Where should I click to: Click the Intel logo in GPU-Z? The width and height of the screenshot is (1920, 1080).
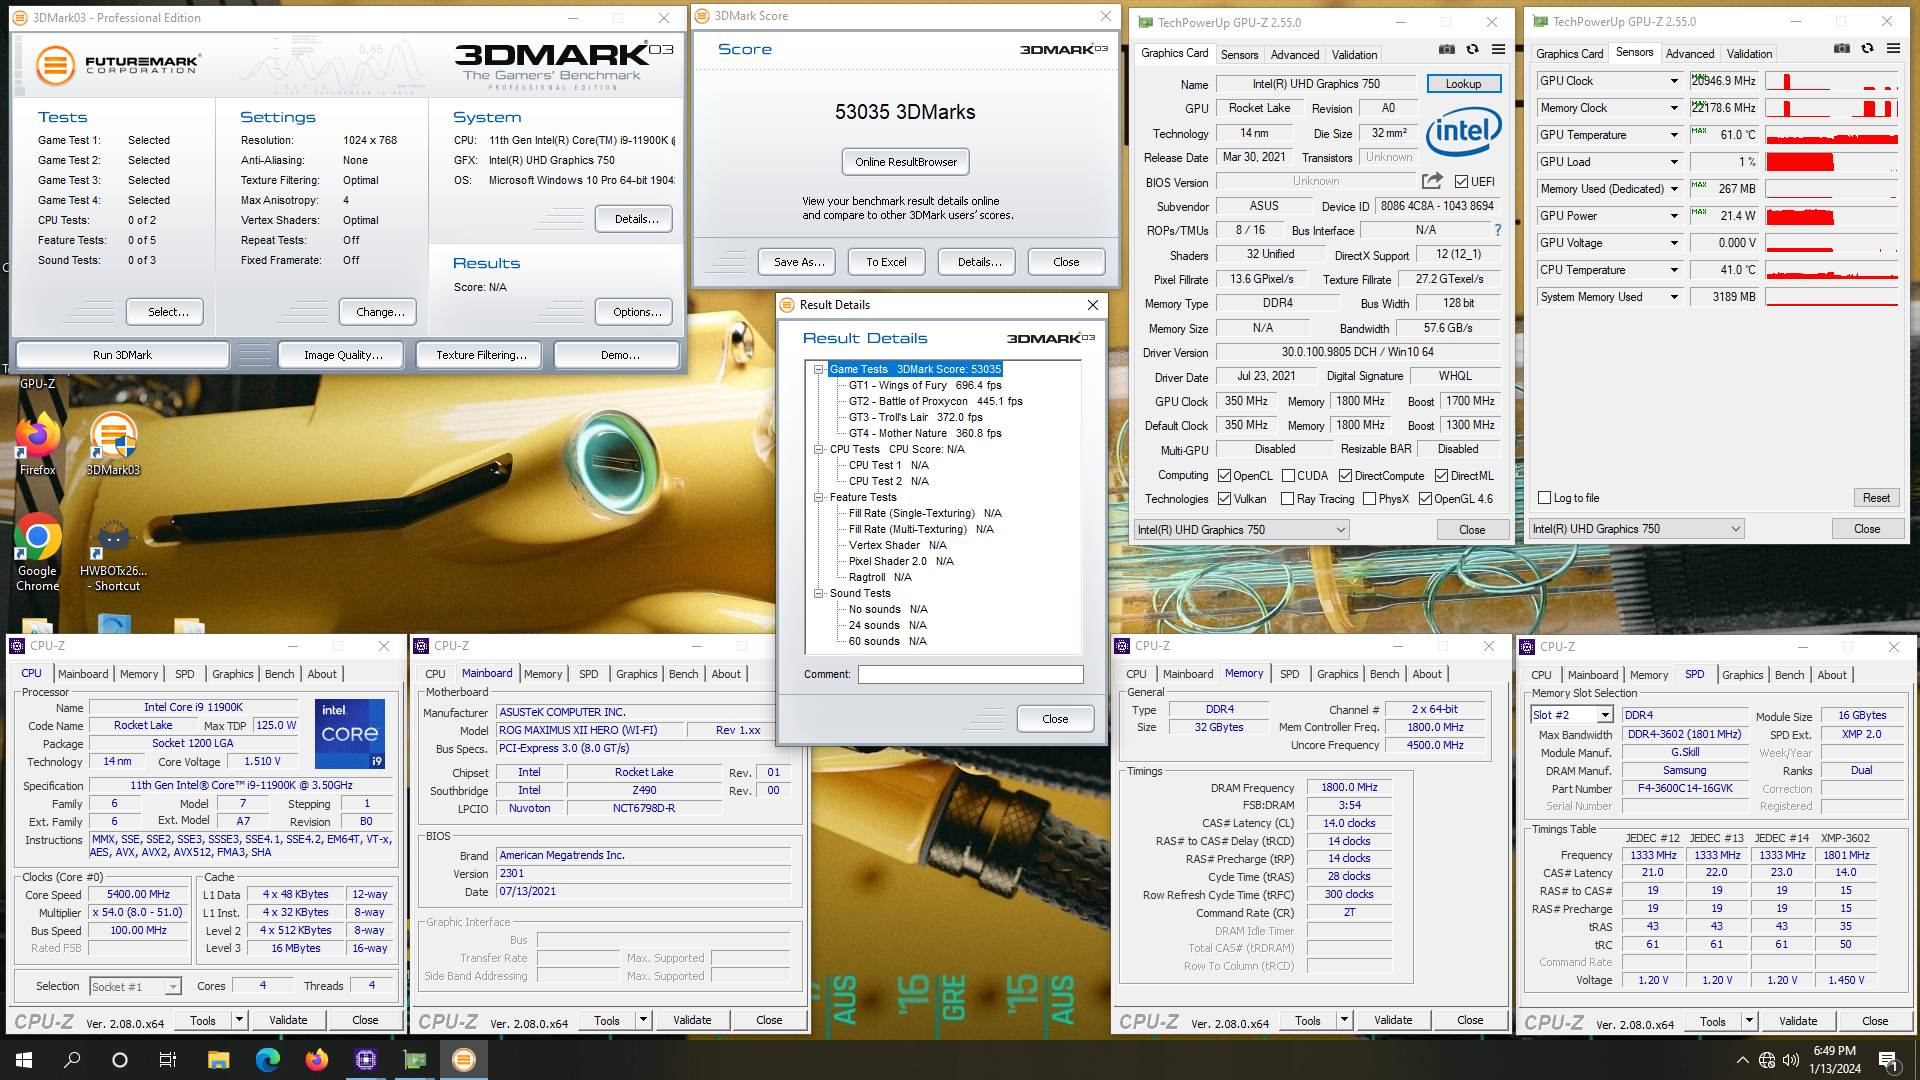click(x=1463, y=133)
